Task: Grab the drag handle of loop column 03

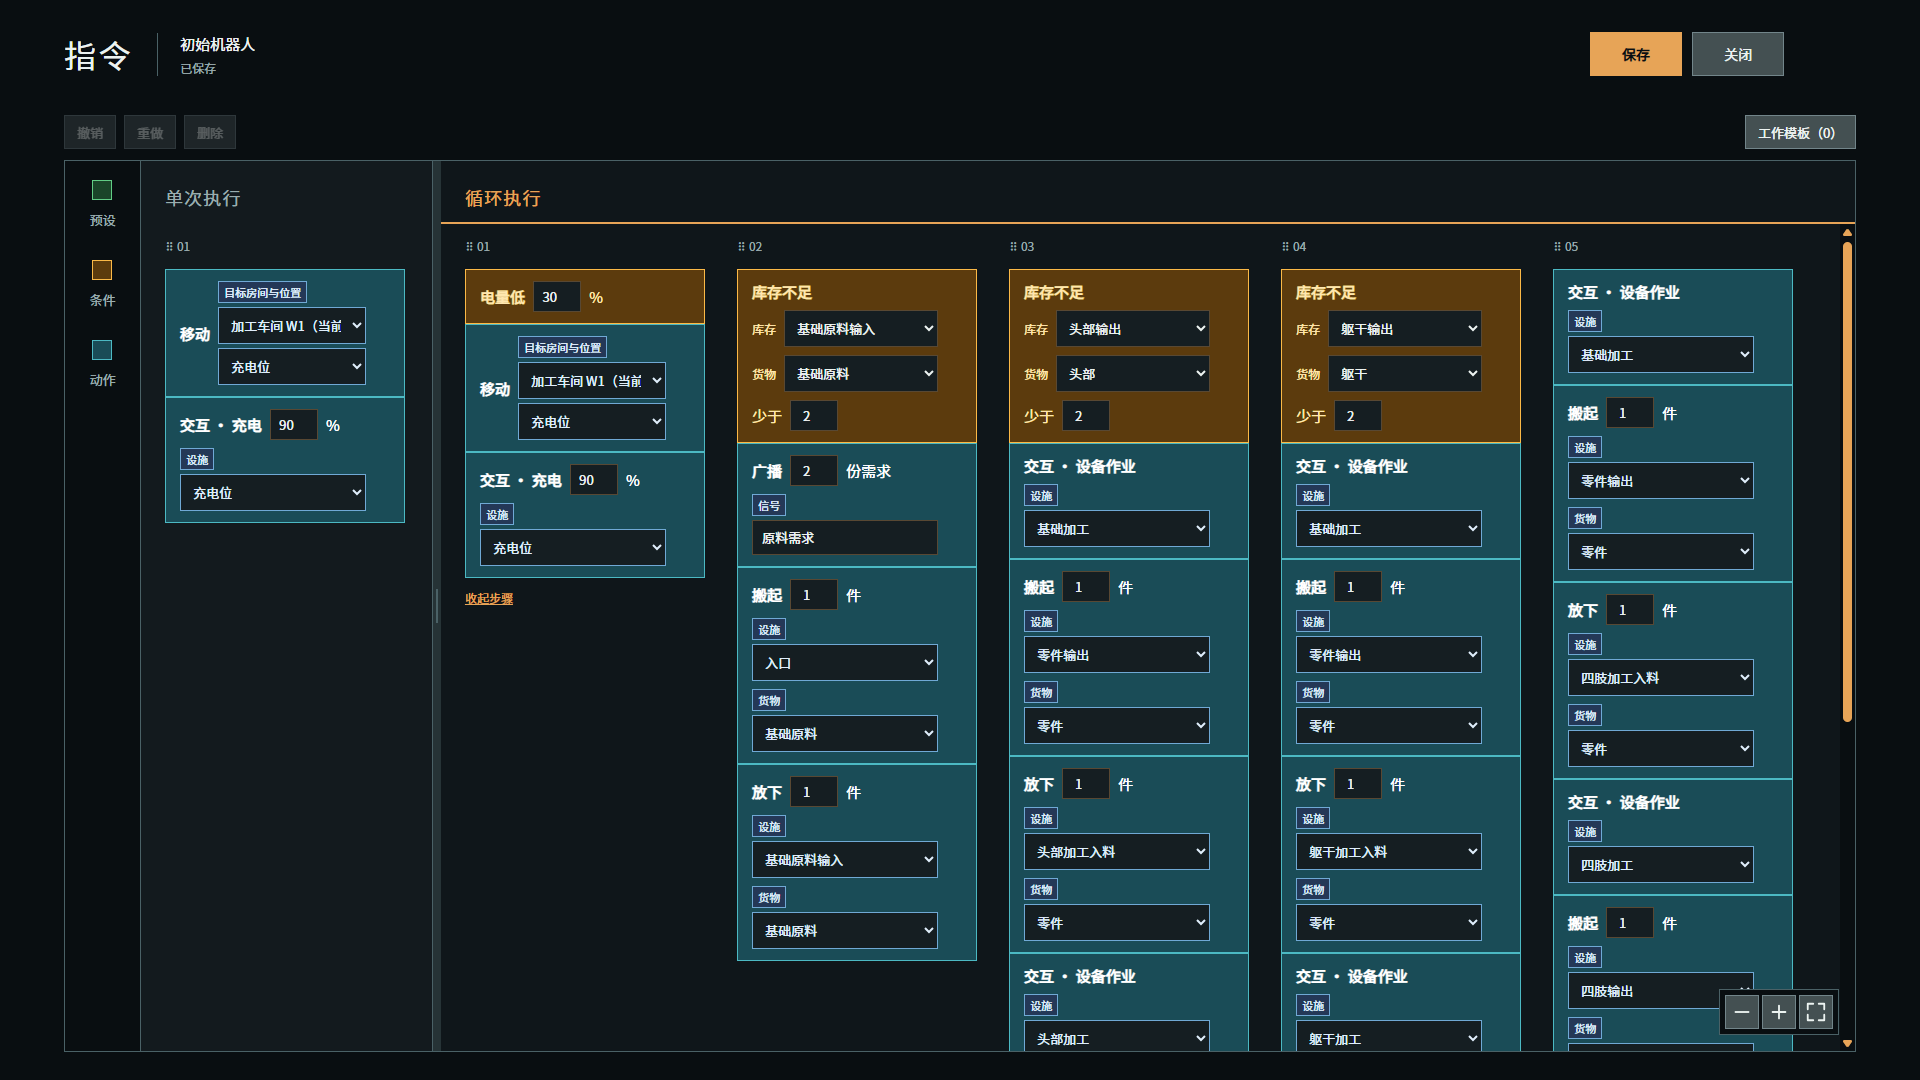Action: (x=1013, y=246)
